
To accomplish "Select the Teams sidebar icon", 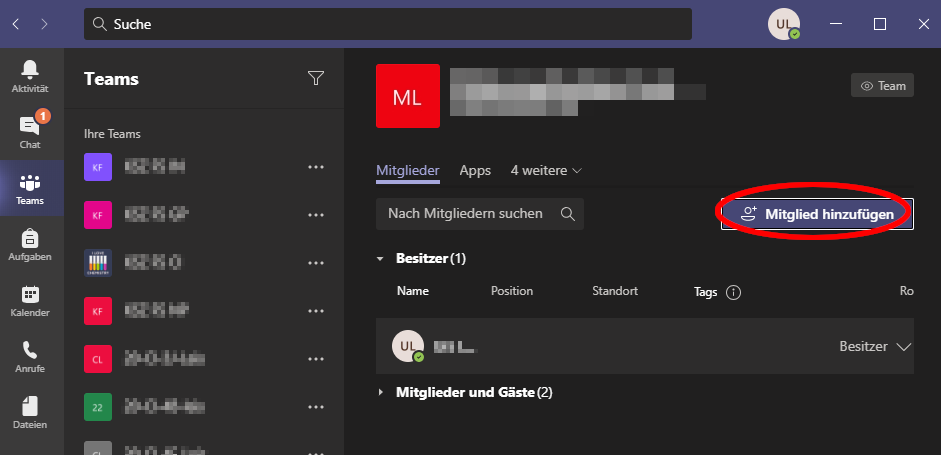I will (x=30, y=188).
